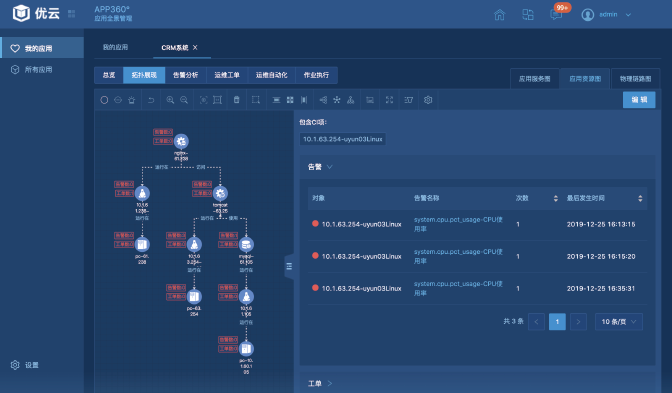Click the trash delete icon in toolbar

pyautogui.click(x=237, y=100)
